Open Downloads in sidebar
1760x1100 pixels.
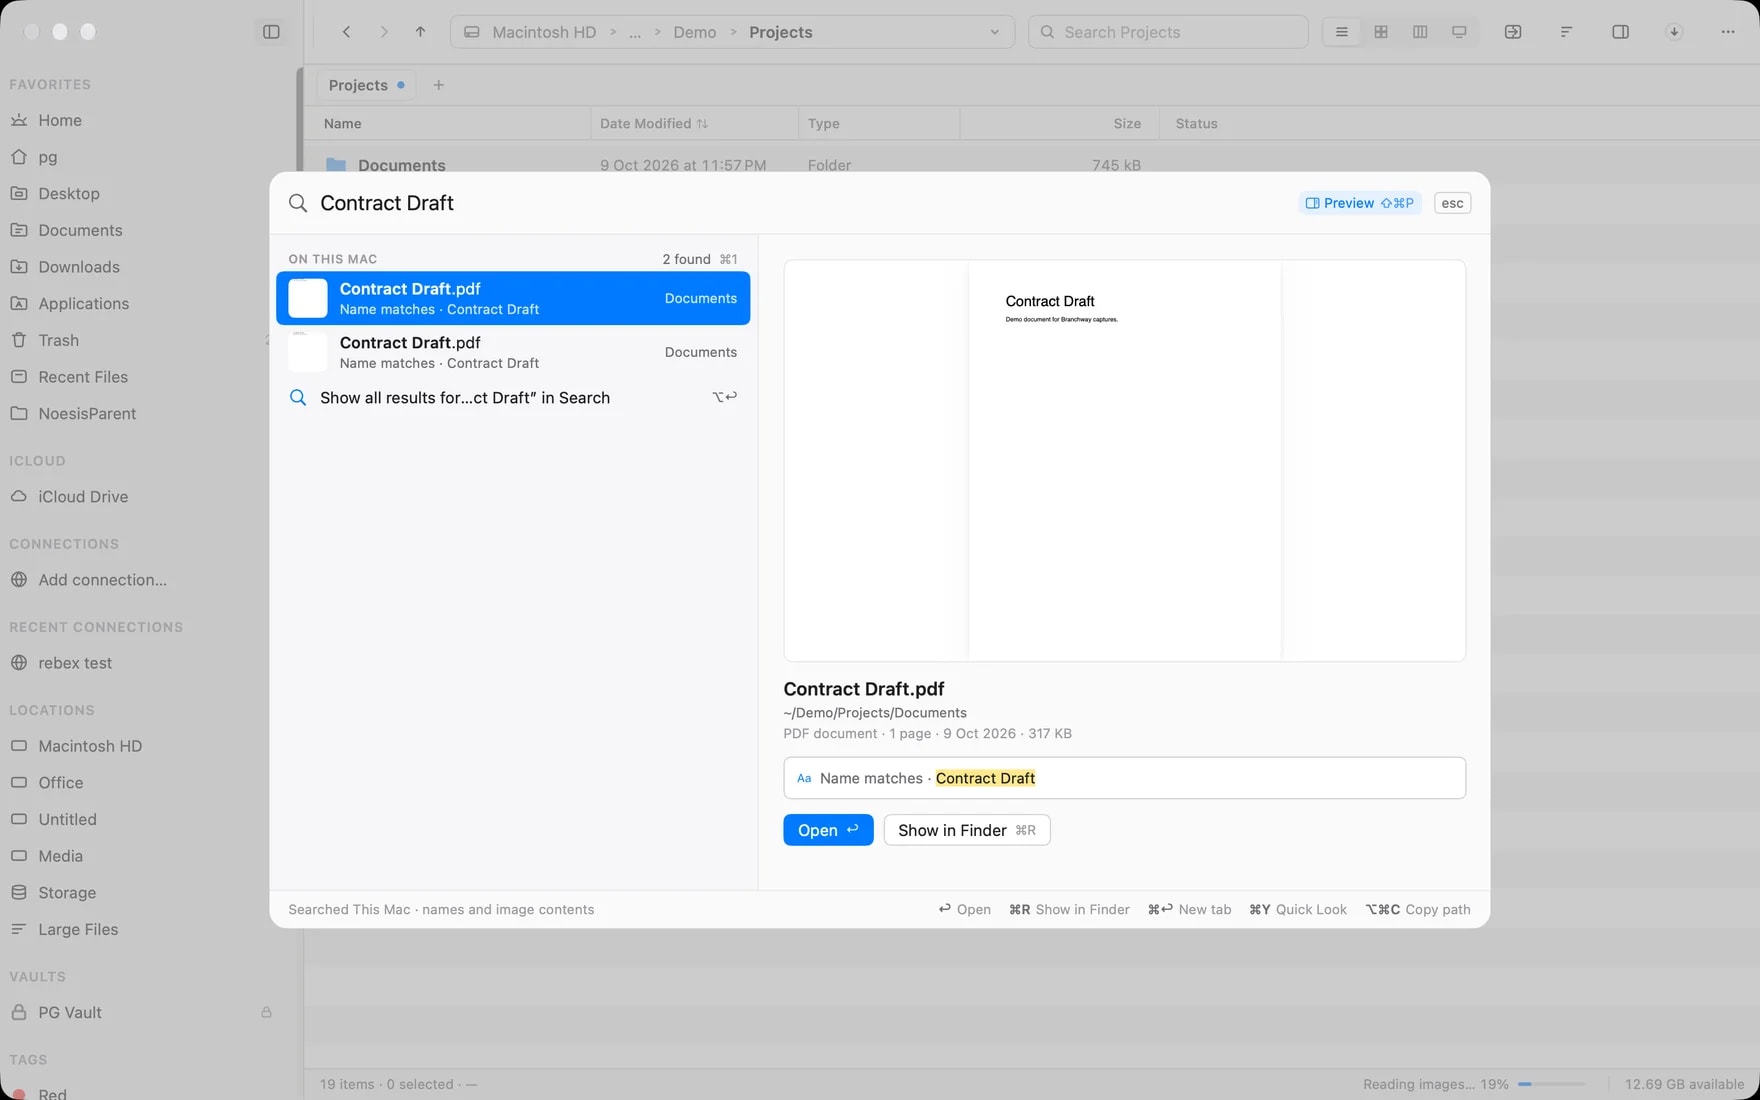(79, 267)
